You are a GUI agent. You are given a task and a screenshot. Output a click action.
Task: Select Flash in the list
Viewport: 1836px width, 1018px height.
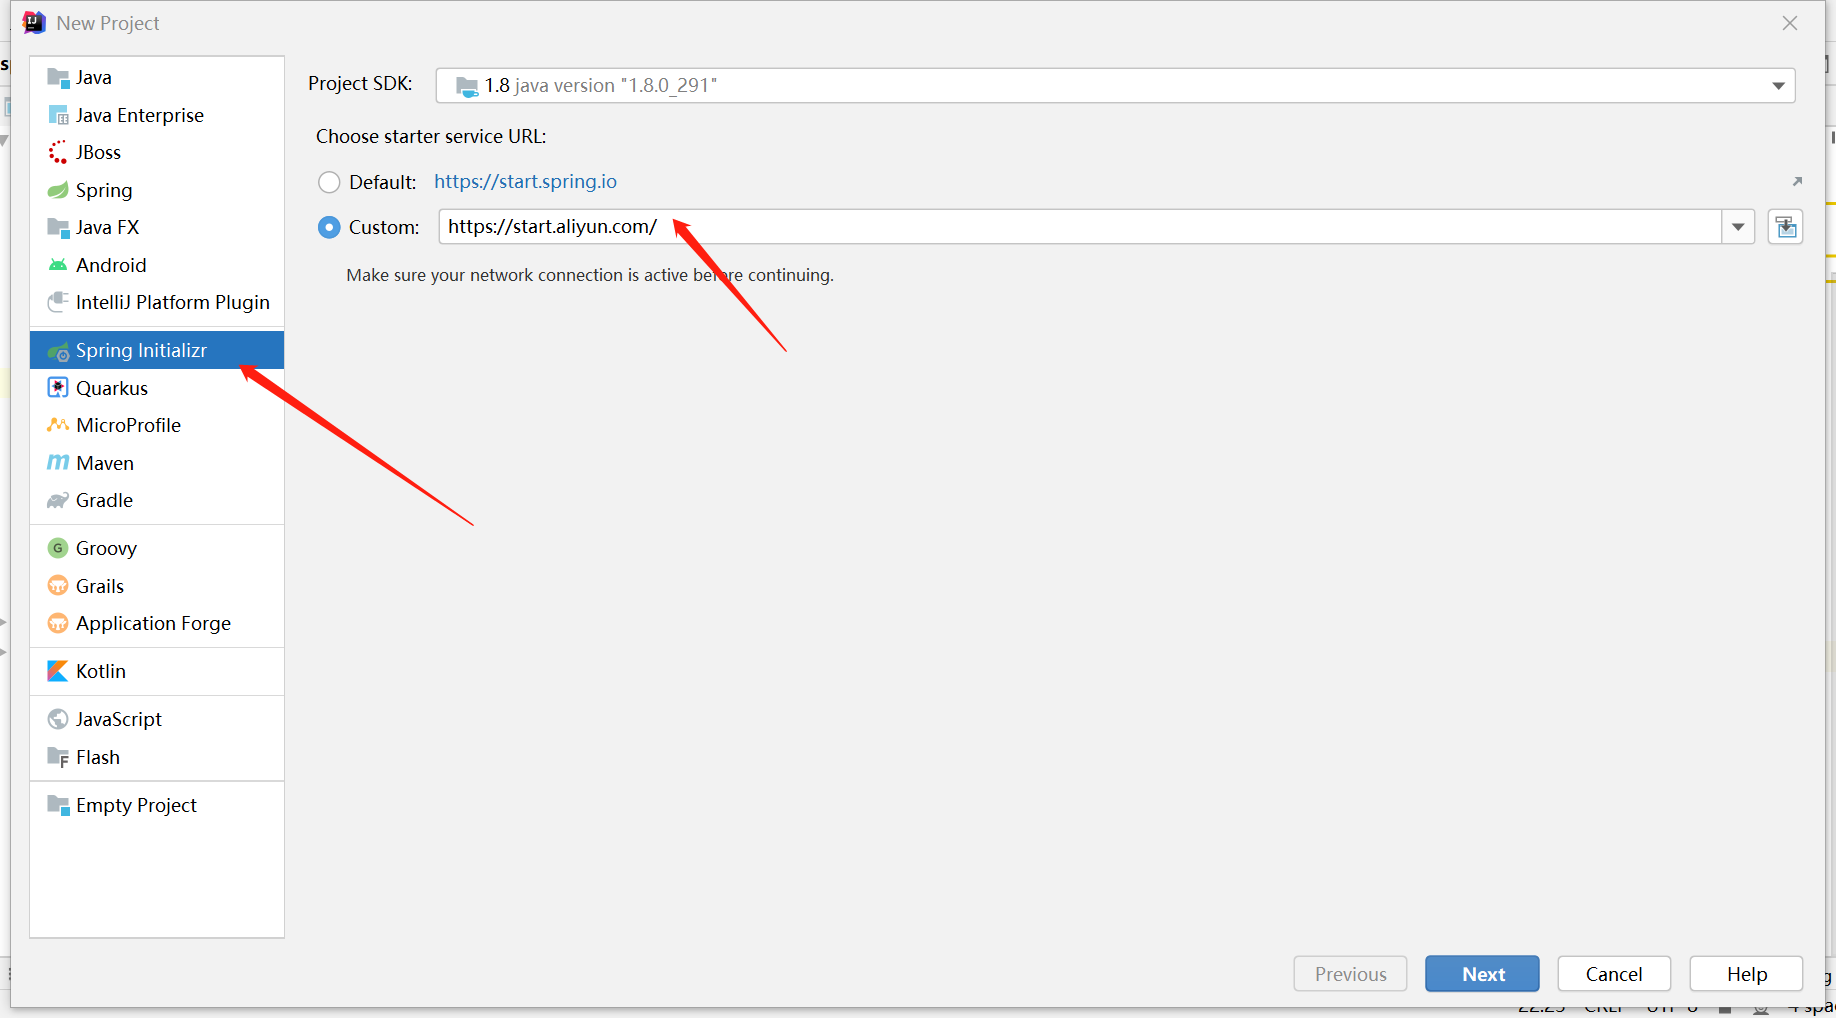click(157, 757)
